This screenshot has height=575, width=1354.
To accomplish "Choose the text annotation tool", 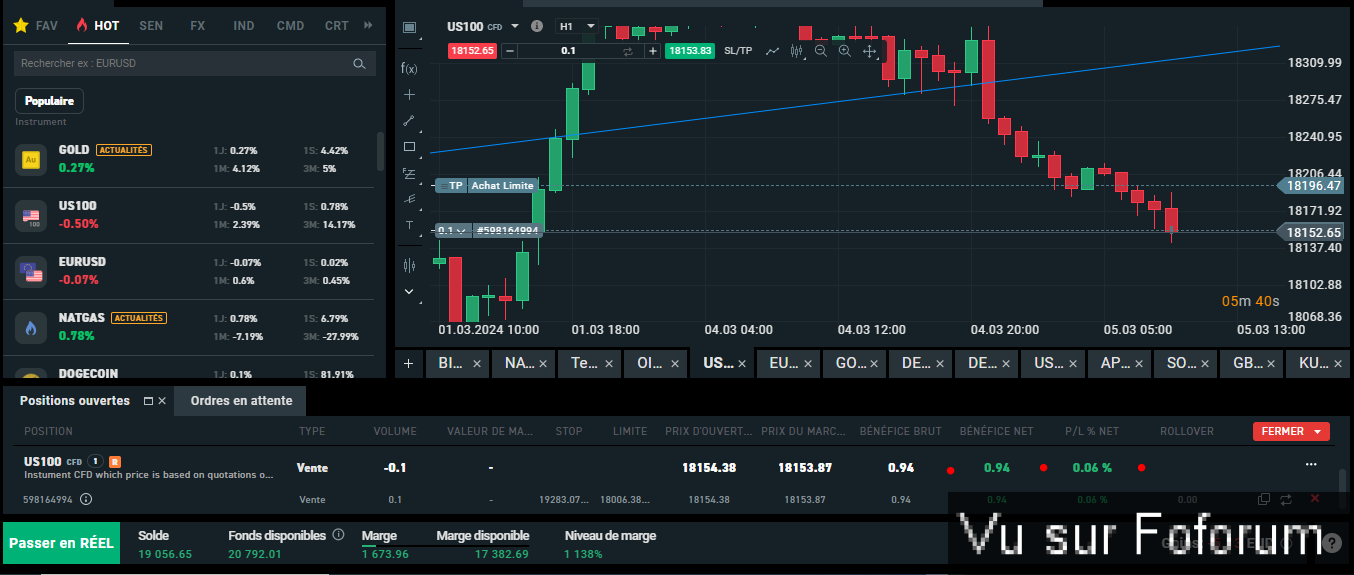I will point(409,226).
